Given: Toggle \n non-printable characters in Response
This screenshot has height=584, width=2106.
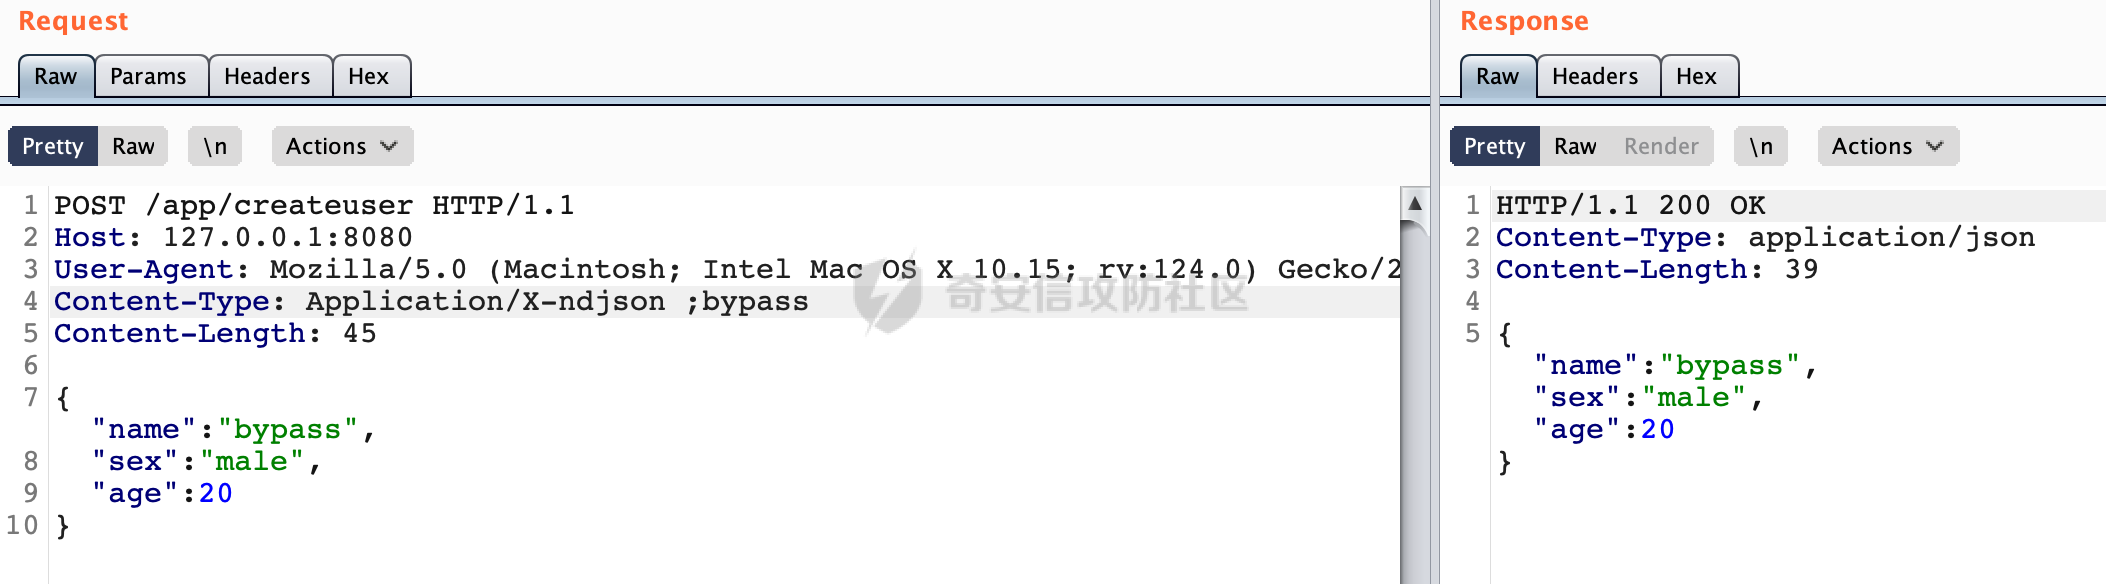Looking at the screenshot, I should tap(1761, 146).
